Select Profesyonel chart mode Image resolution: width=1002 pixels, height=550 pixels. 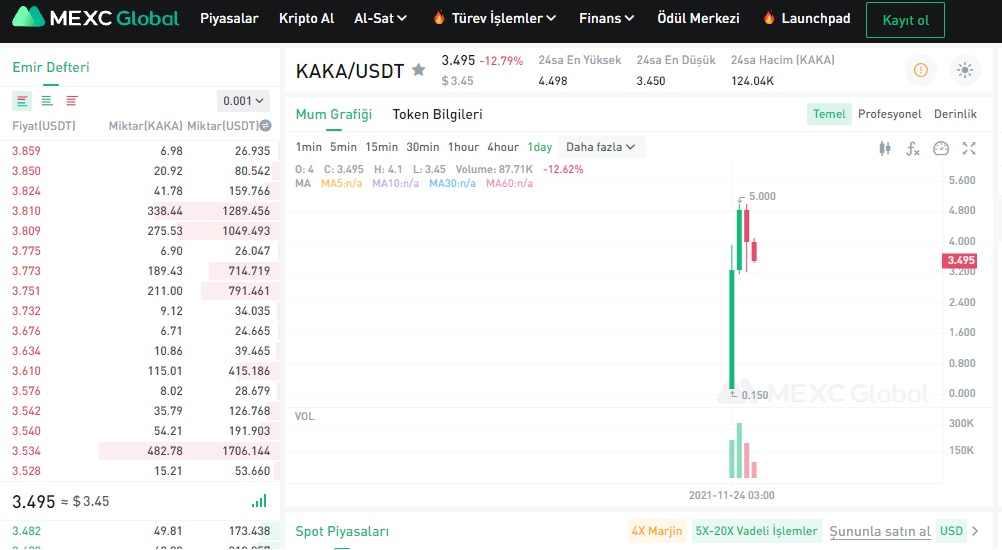coord(890,114)
